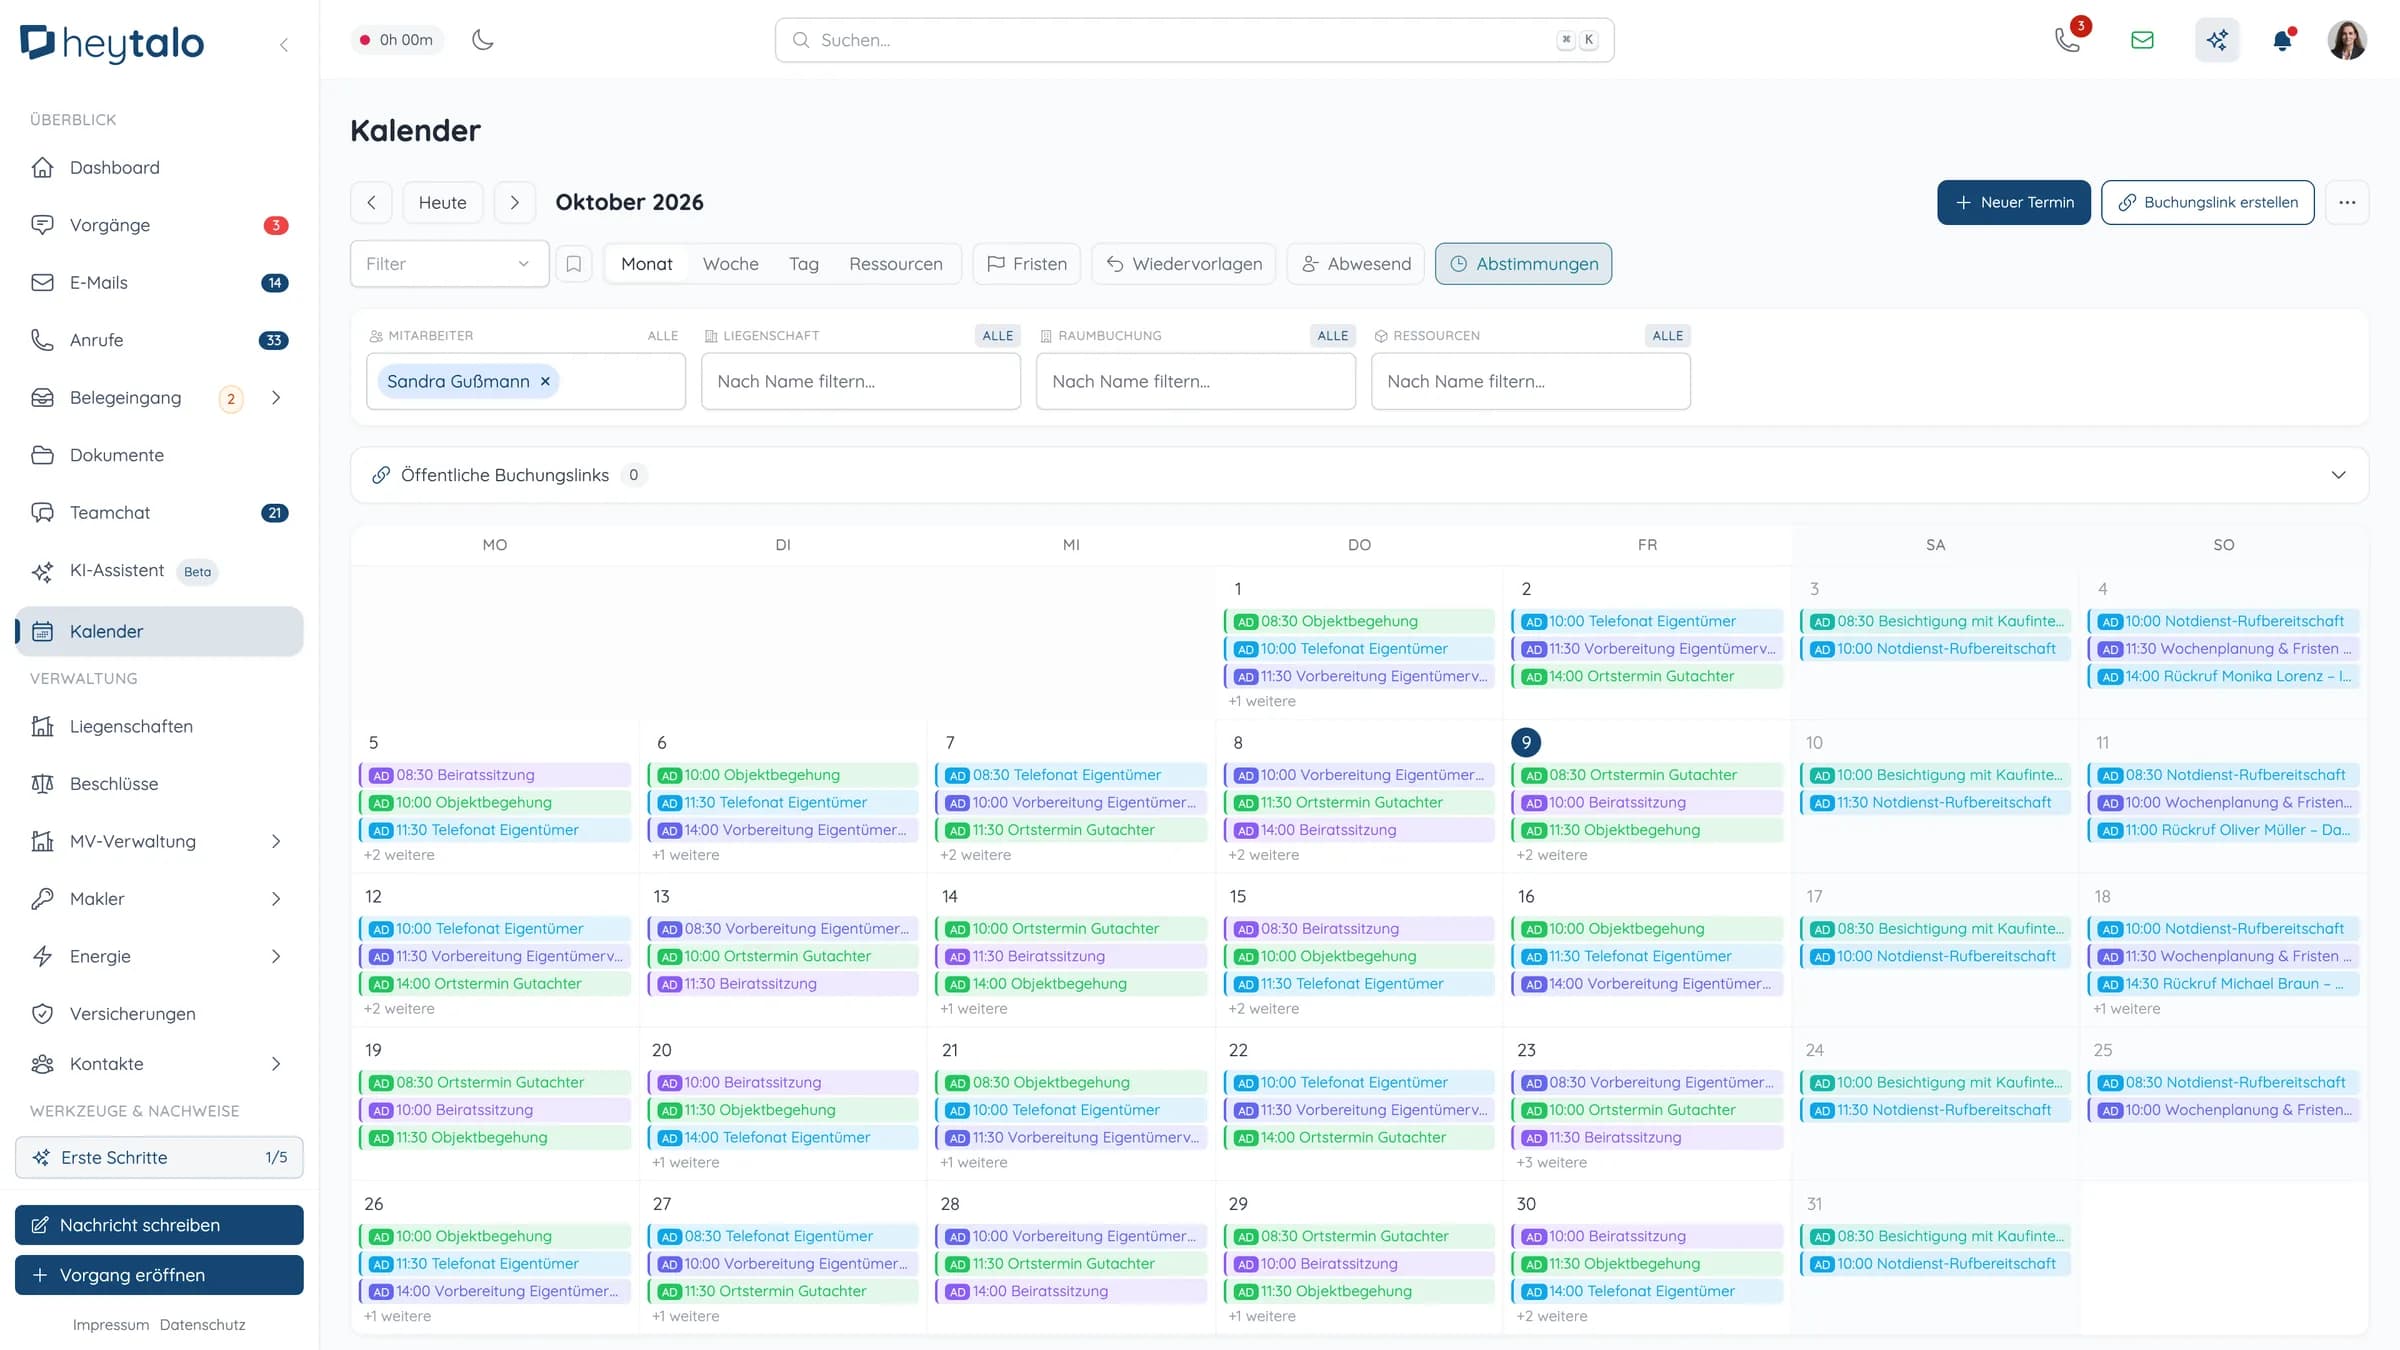Jump to today with Heute button
Viewport: 2400px width, 1350px height.
(442, 202)
